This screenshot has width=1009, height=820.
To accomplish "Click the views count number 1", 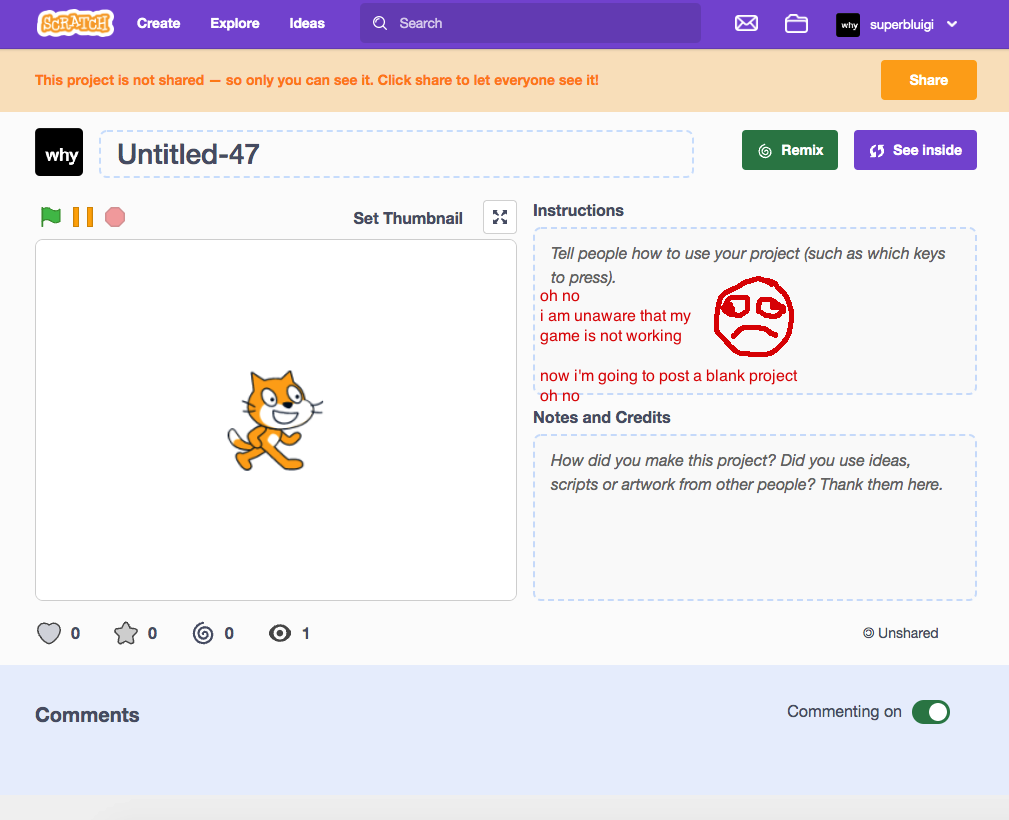I will point(306,633).
